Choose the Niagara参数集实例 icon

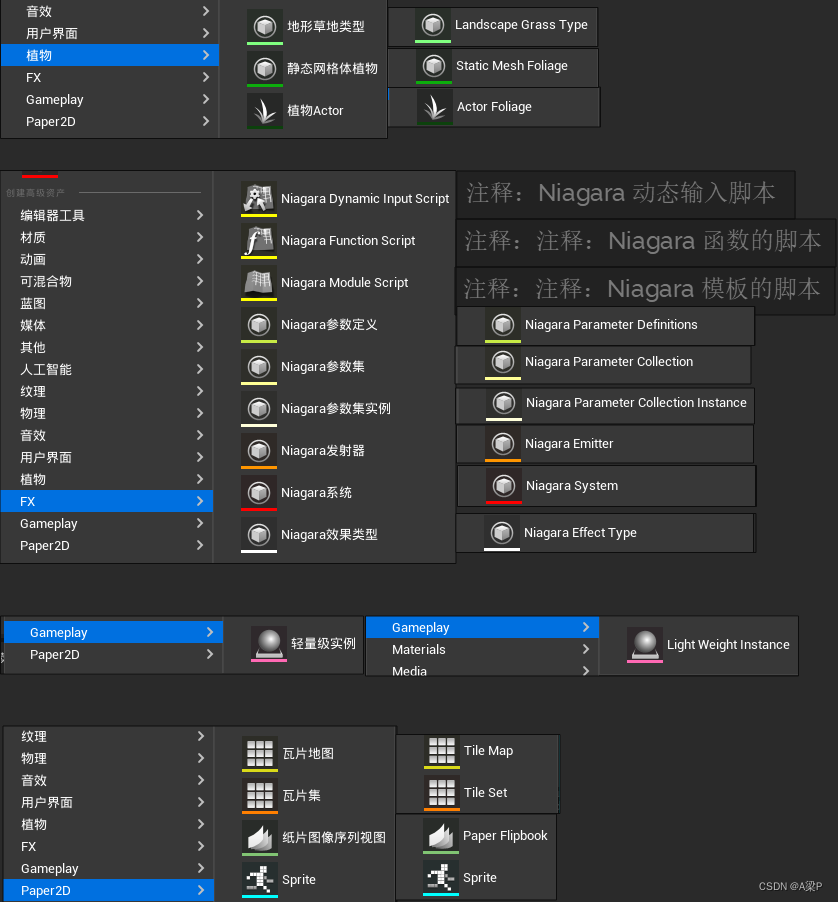coord(259,408)
